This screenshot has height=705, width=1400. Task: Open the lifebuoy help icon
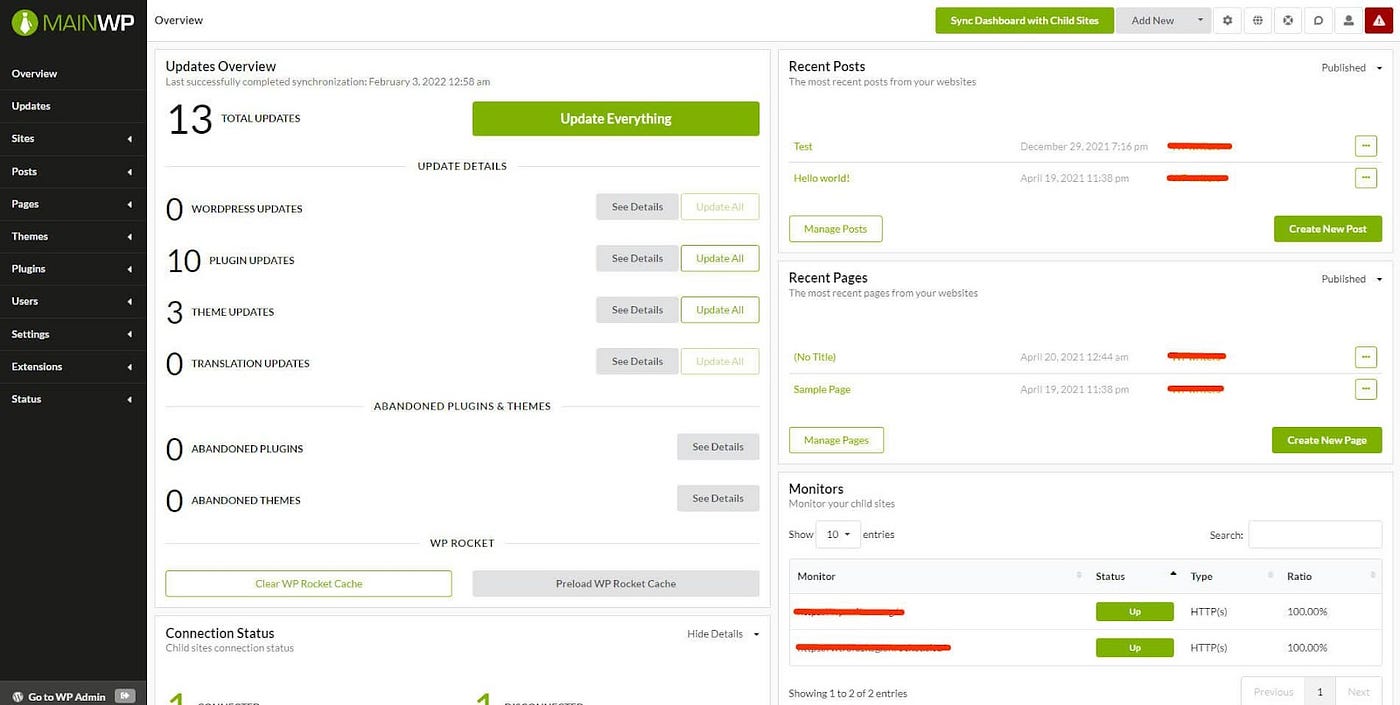1289,20
